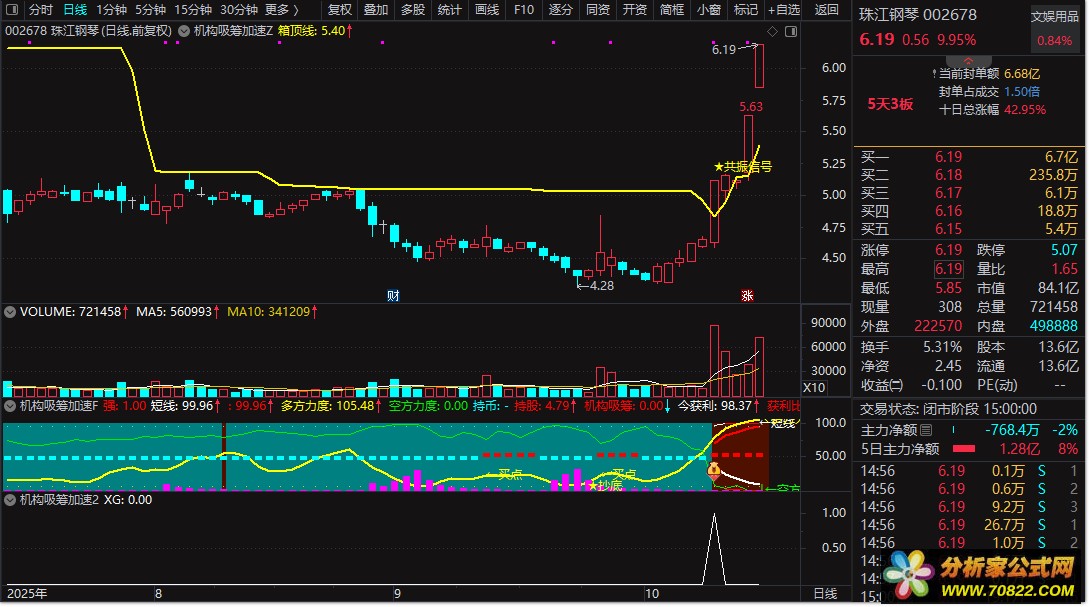Open 复权 adjustment menu
This screenshot has height=607, width=1091.
340,10
